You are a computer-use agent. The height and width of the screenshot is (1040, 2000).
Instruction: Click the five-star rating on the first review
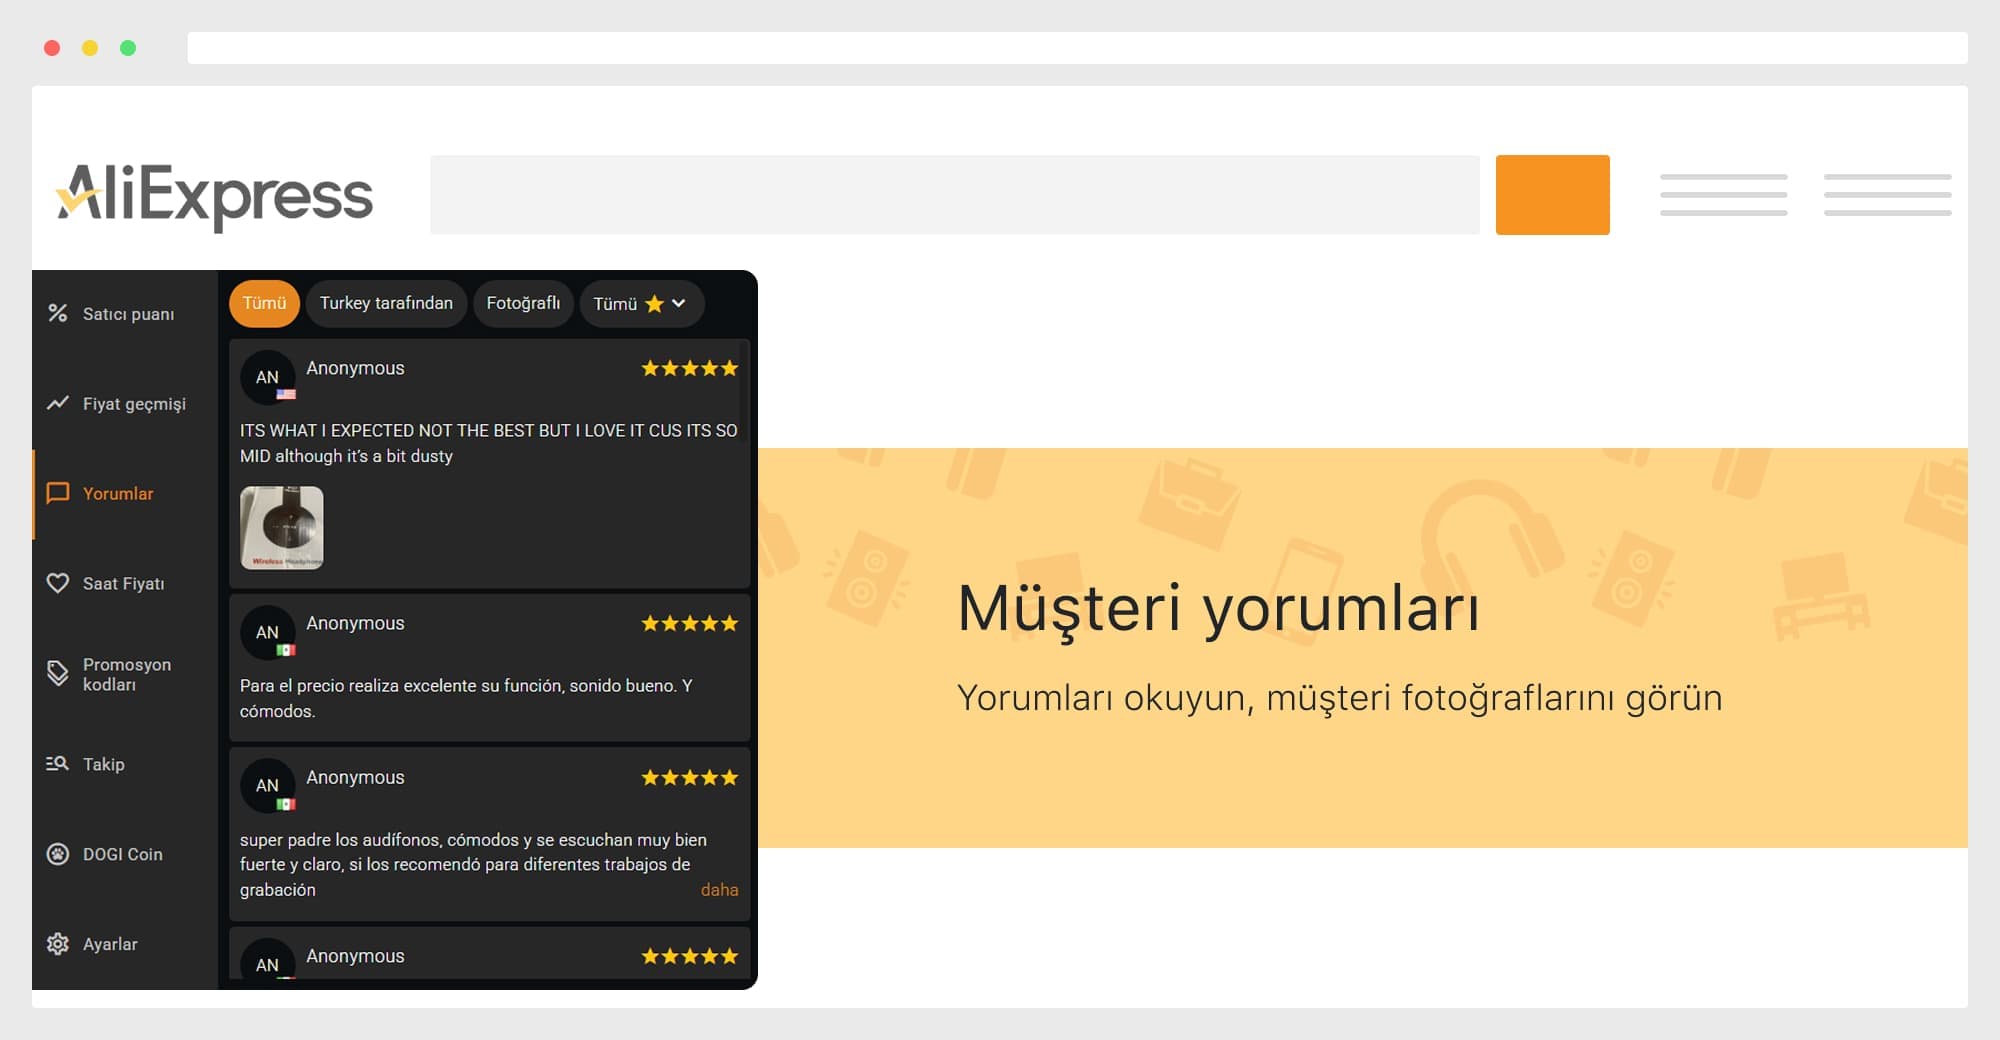click(689, 368)
